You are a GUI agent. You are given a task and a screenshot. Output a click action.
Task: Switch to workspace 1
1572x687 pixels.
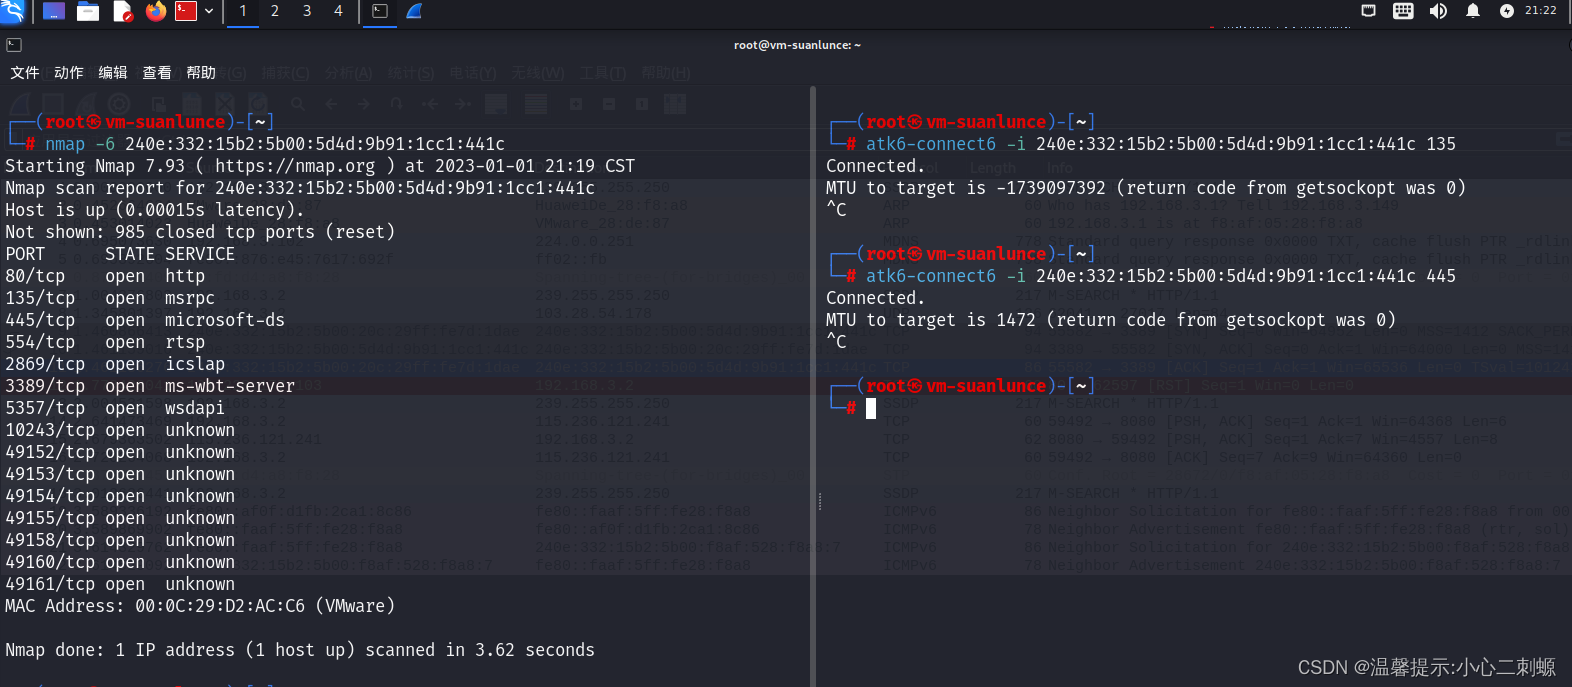coord(243,11)
